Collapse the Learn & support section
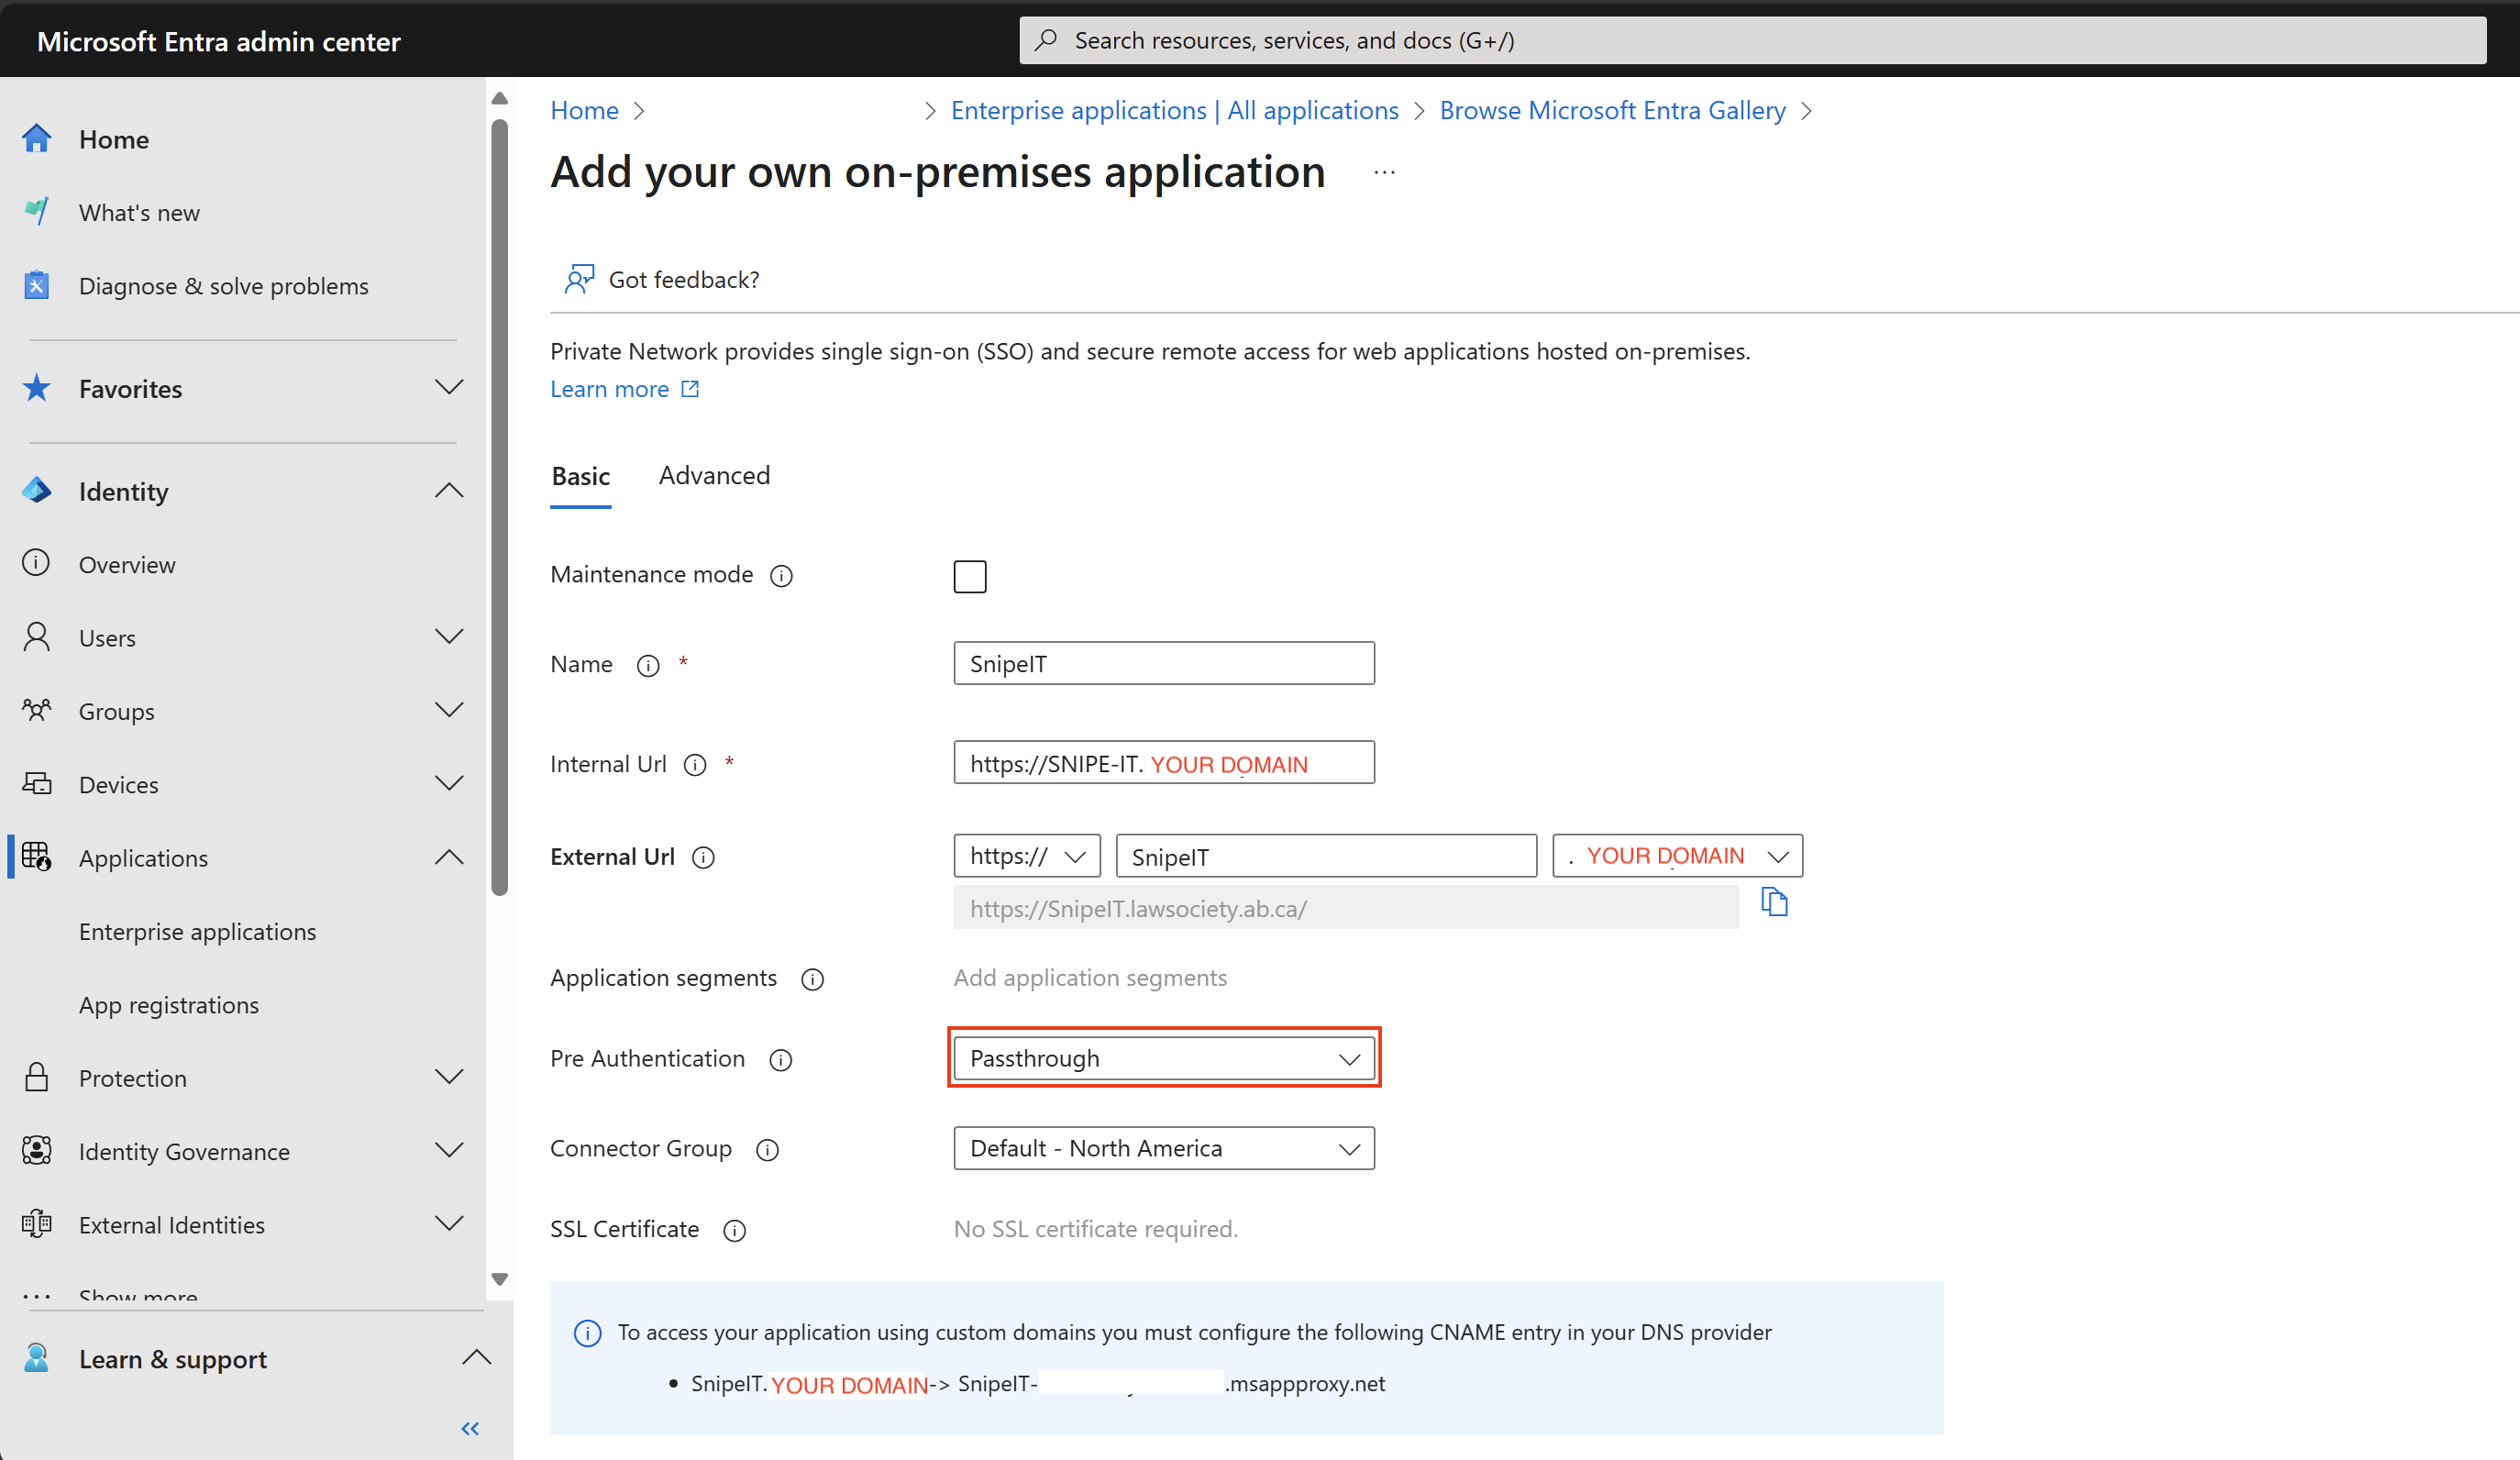Viewport: 2520px width, 1460px height. coord(477,1358)
